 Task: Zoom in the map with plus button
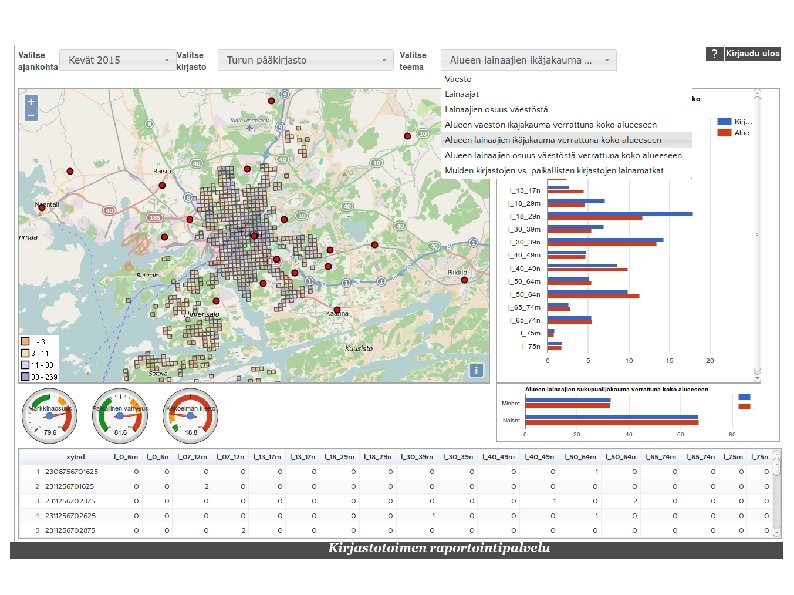click(31, 102)
